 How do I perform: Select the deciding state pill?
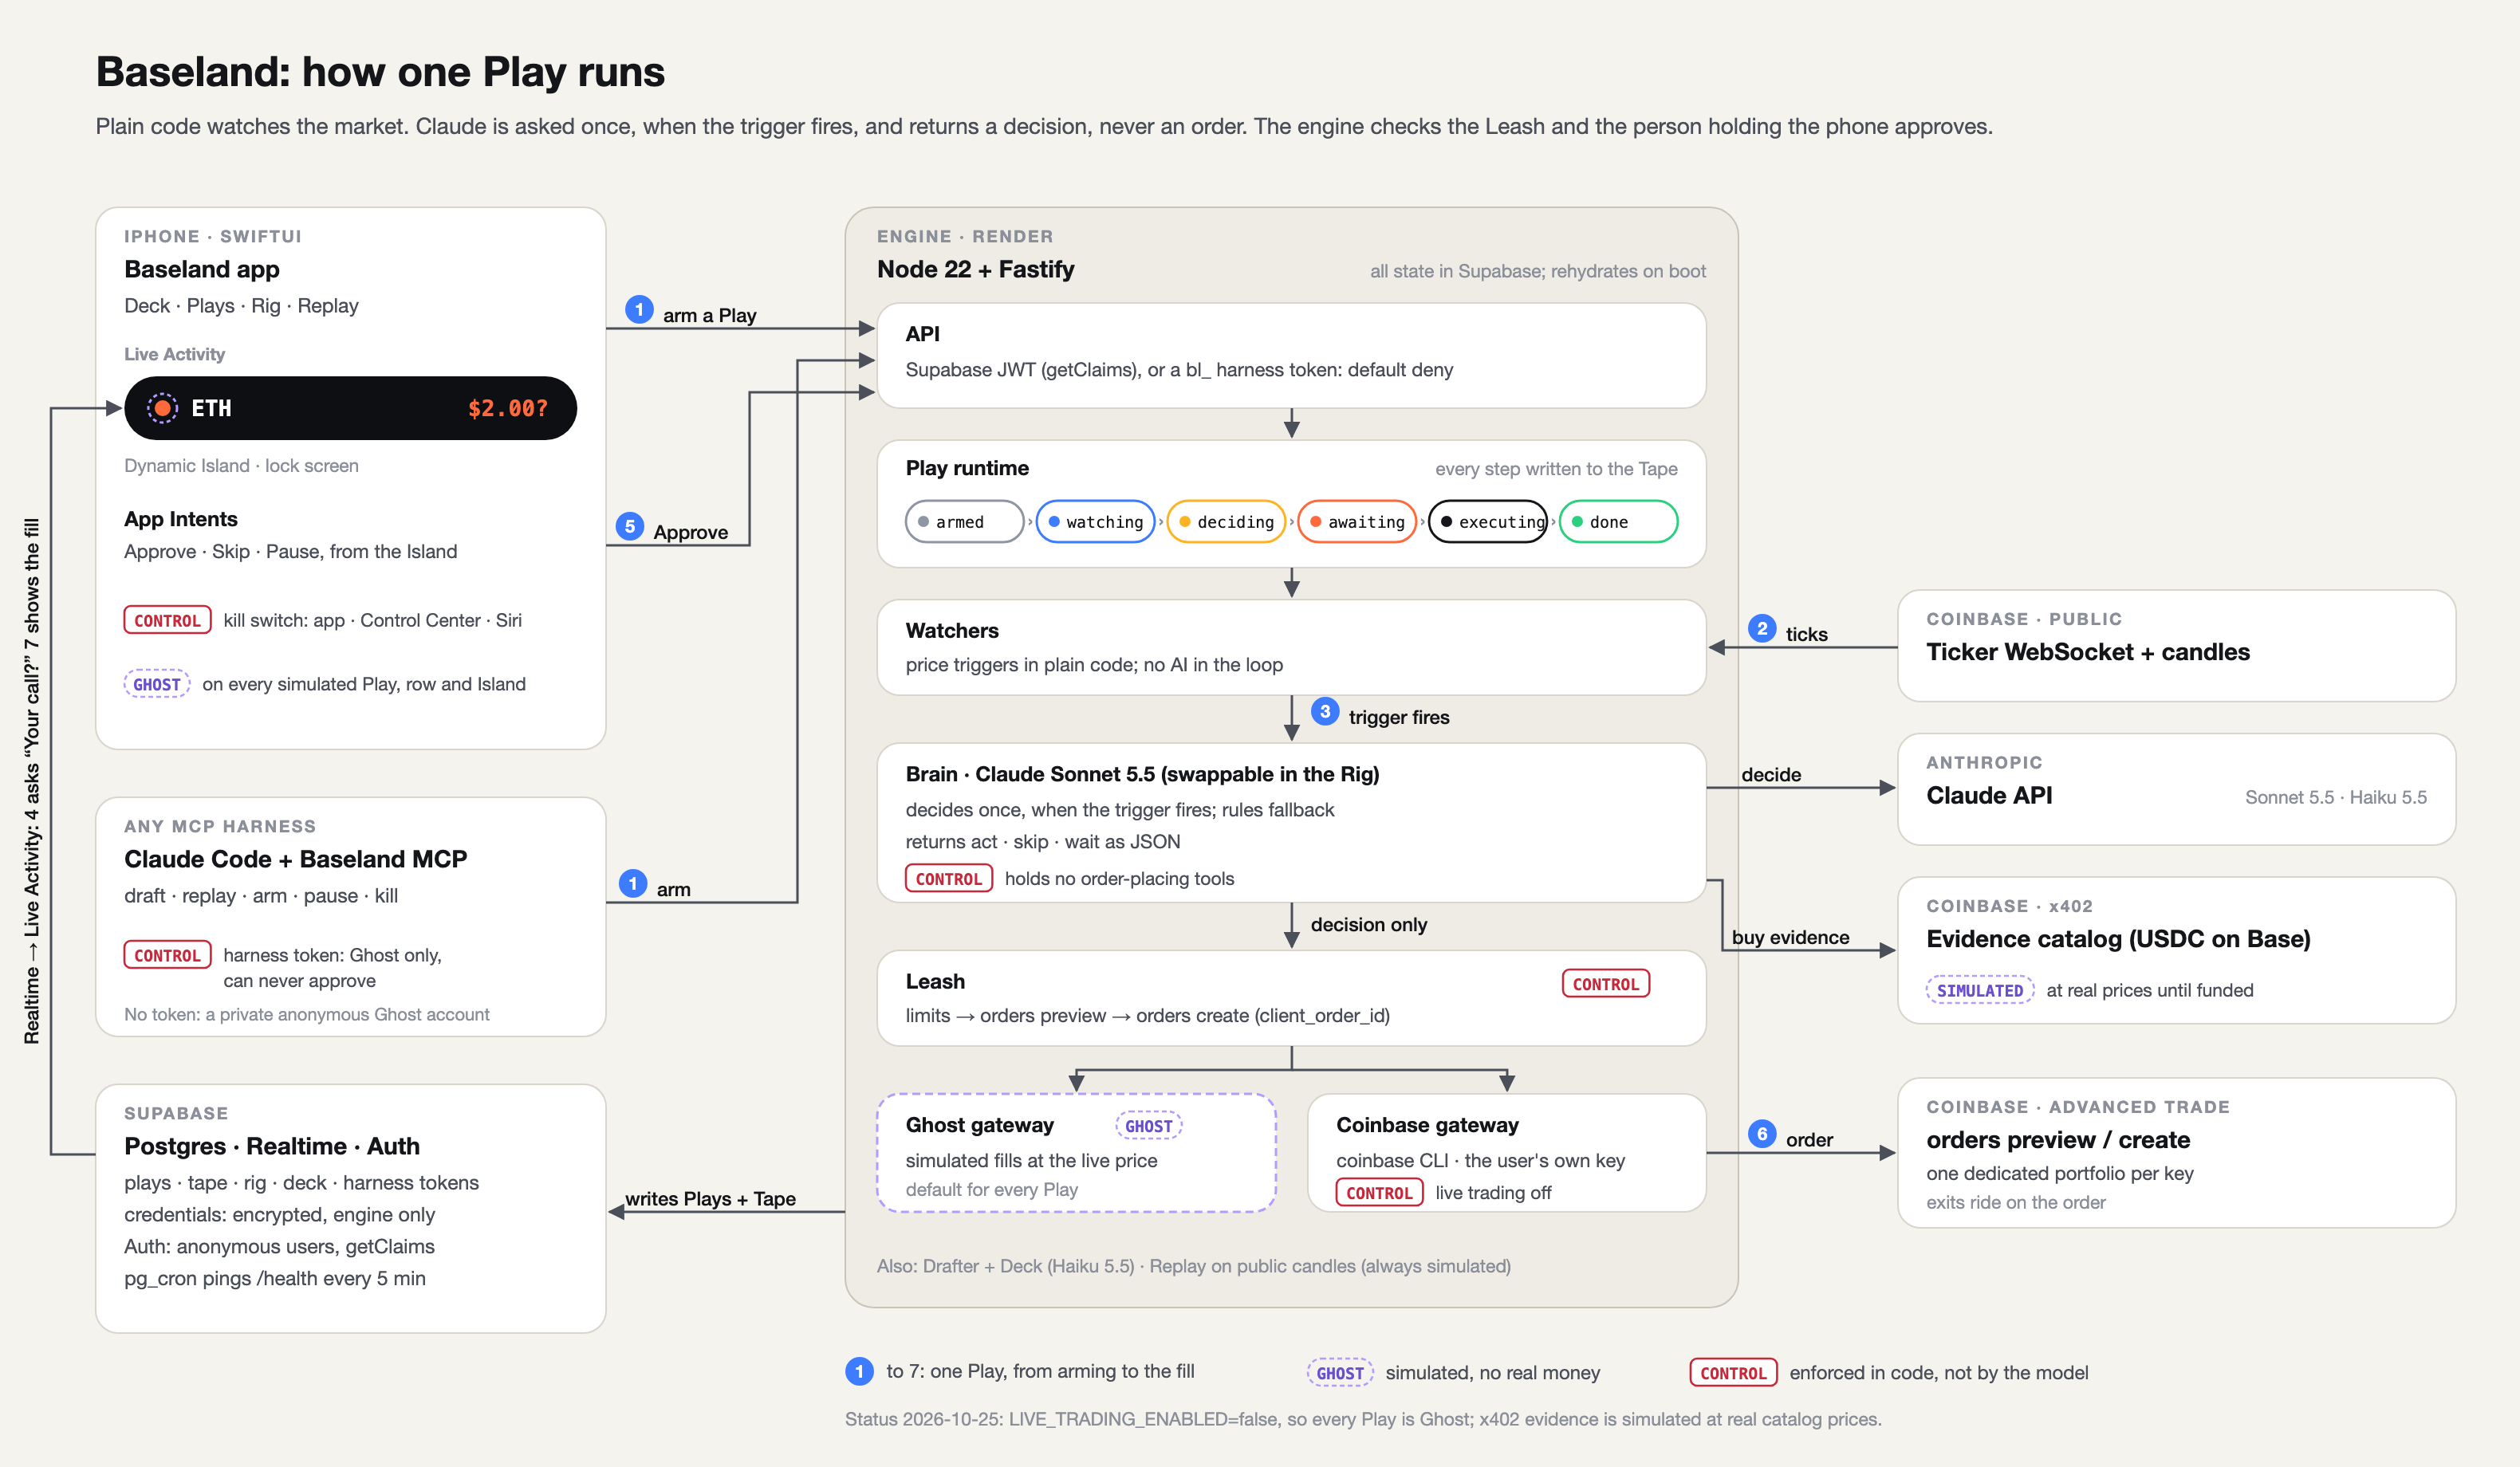pos(1226,522)
